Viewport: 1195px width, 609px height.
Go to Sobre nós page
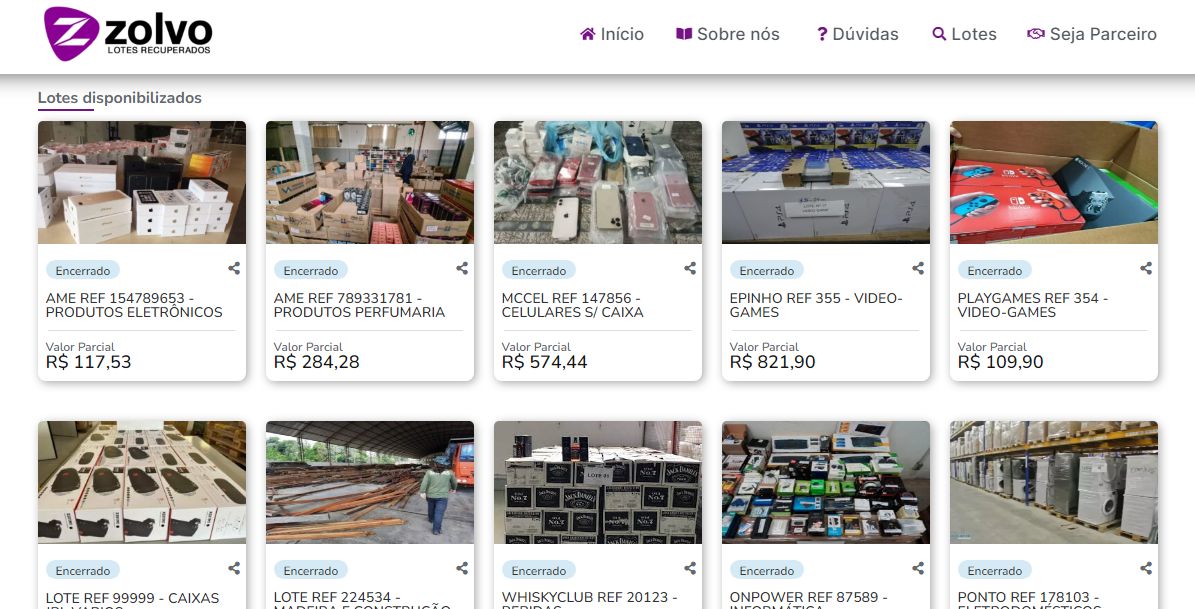pos(728,34)
